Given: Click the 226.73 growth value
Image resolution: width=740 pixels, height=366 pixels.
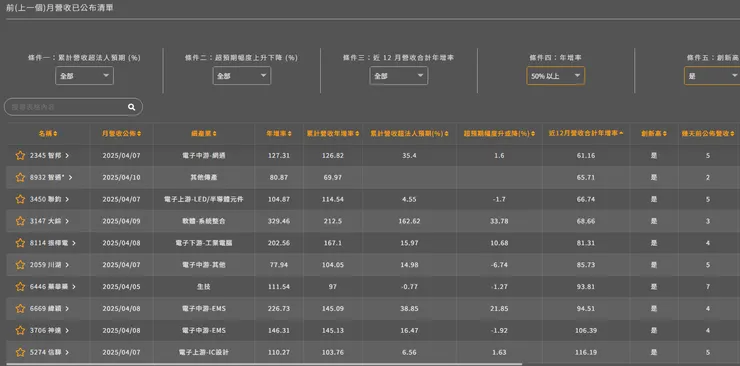Looking at the screenshot, I should [x=278, y=308].
